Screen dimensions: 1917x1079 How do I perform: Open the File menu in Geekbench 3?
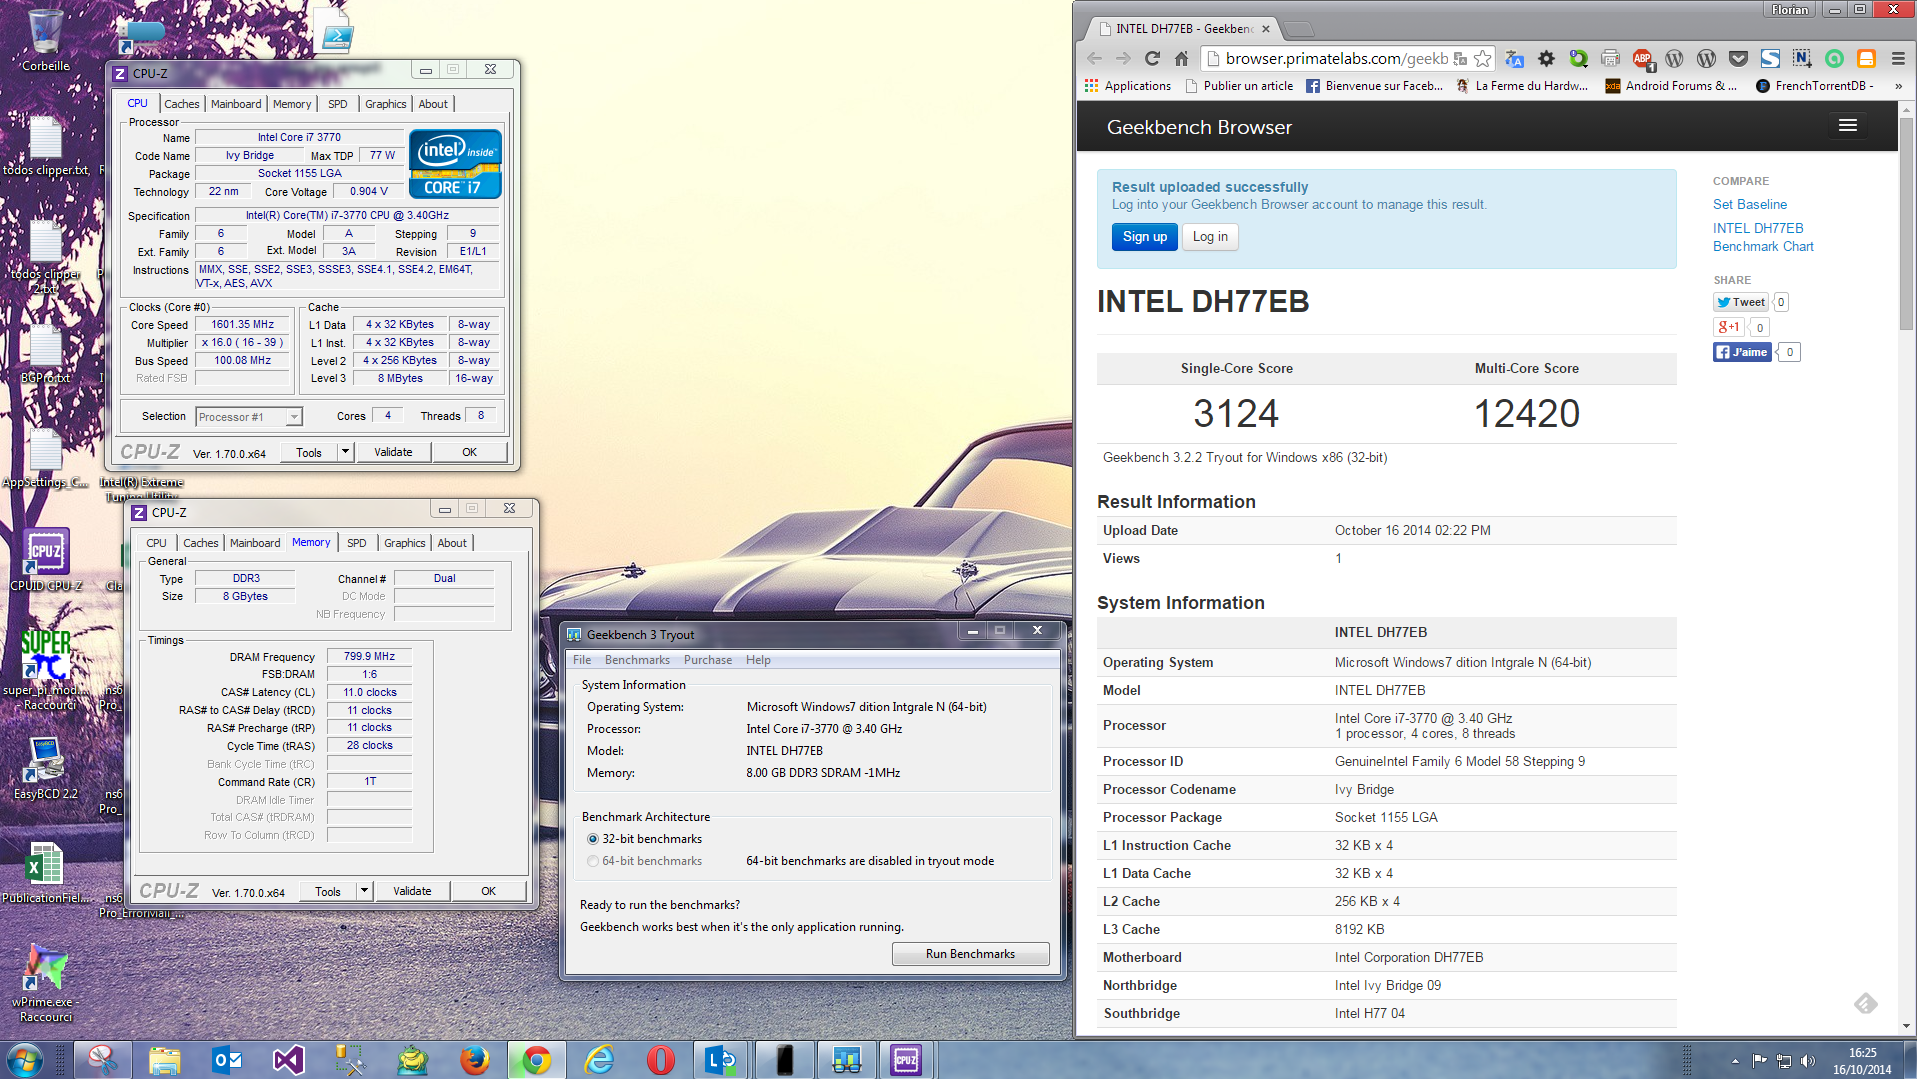582,660
